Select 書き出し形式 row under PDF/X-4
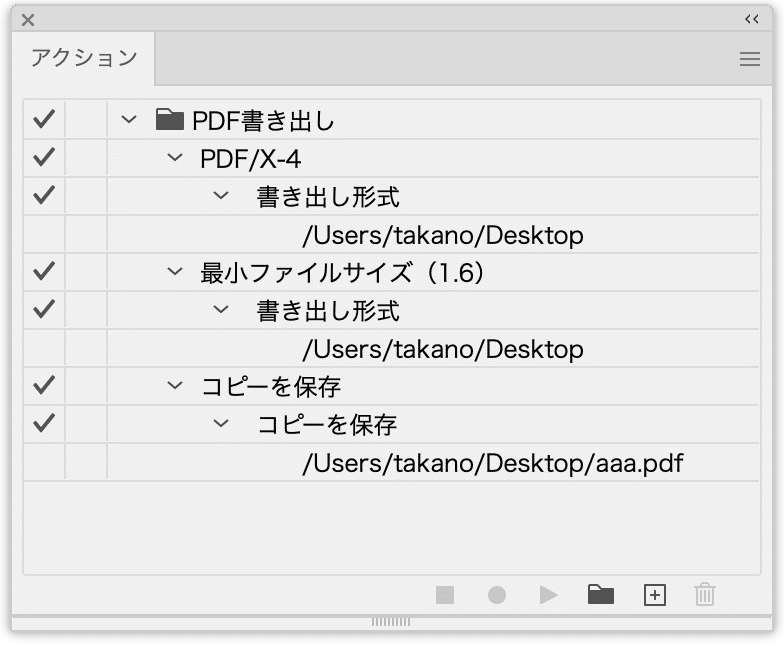The width and height of the screenshot is (784, 646). point(328,197)
